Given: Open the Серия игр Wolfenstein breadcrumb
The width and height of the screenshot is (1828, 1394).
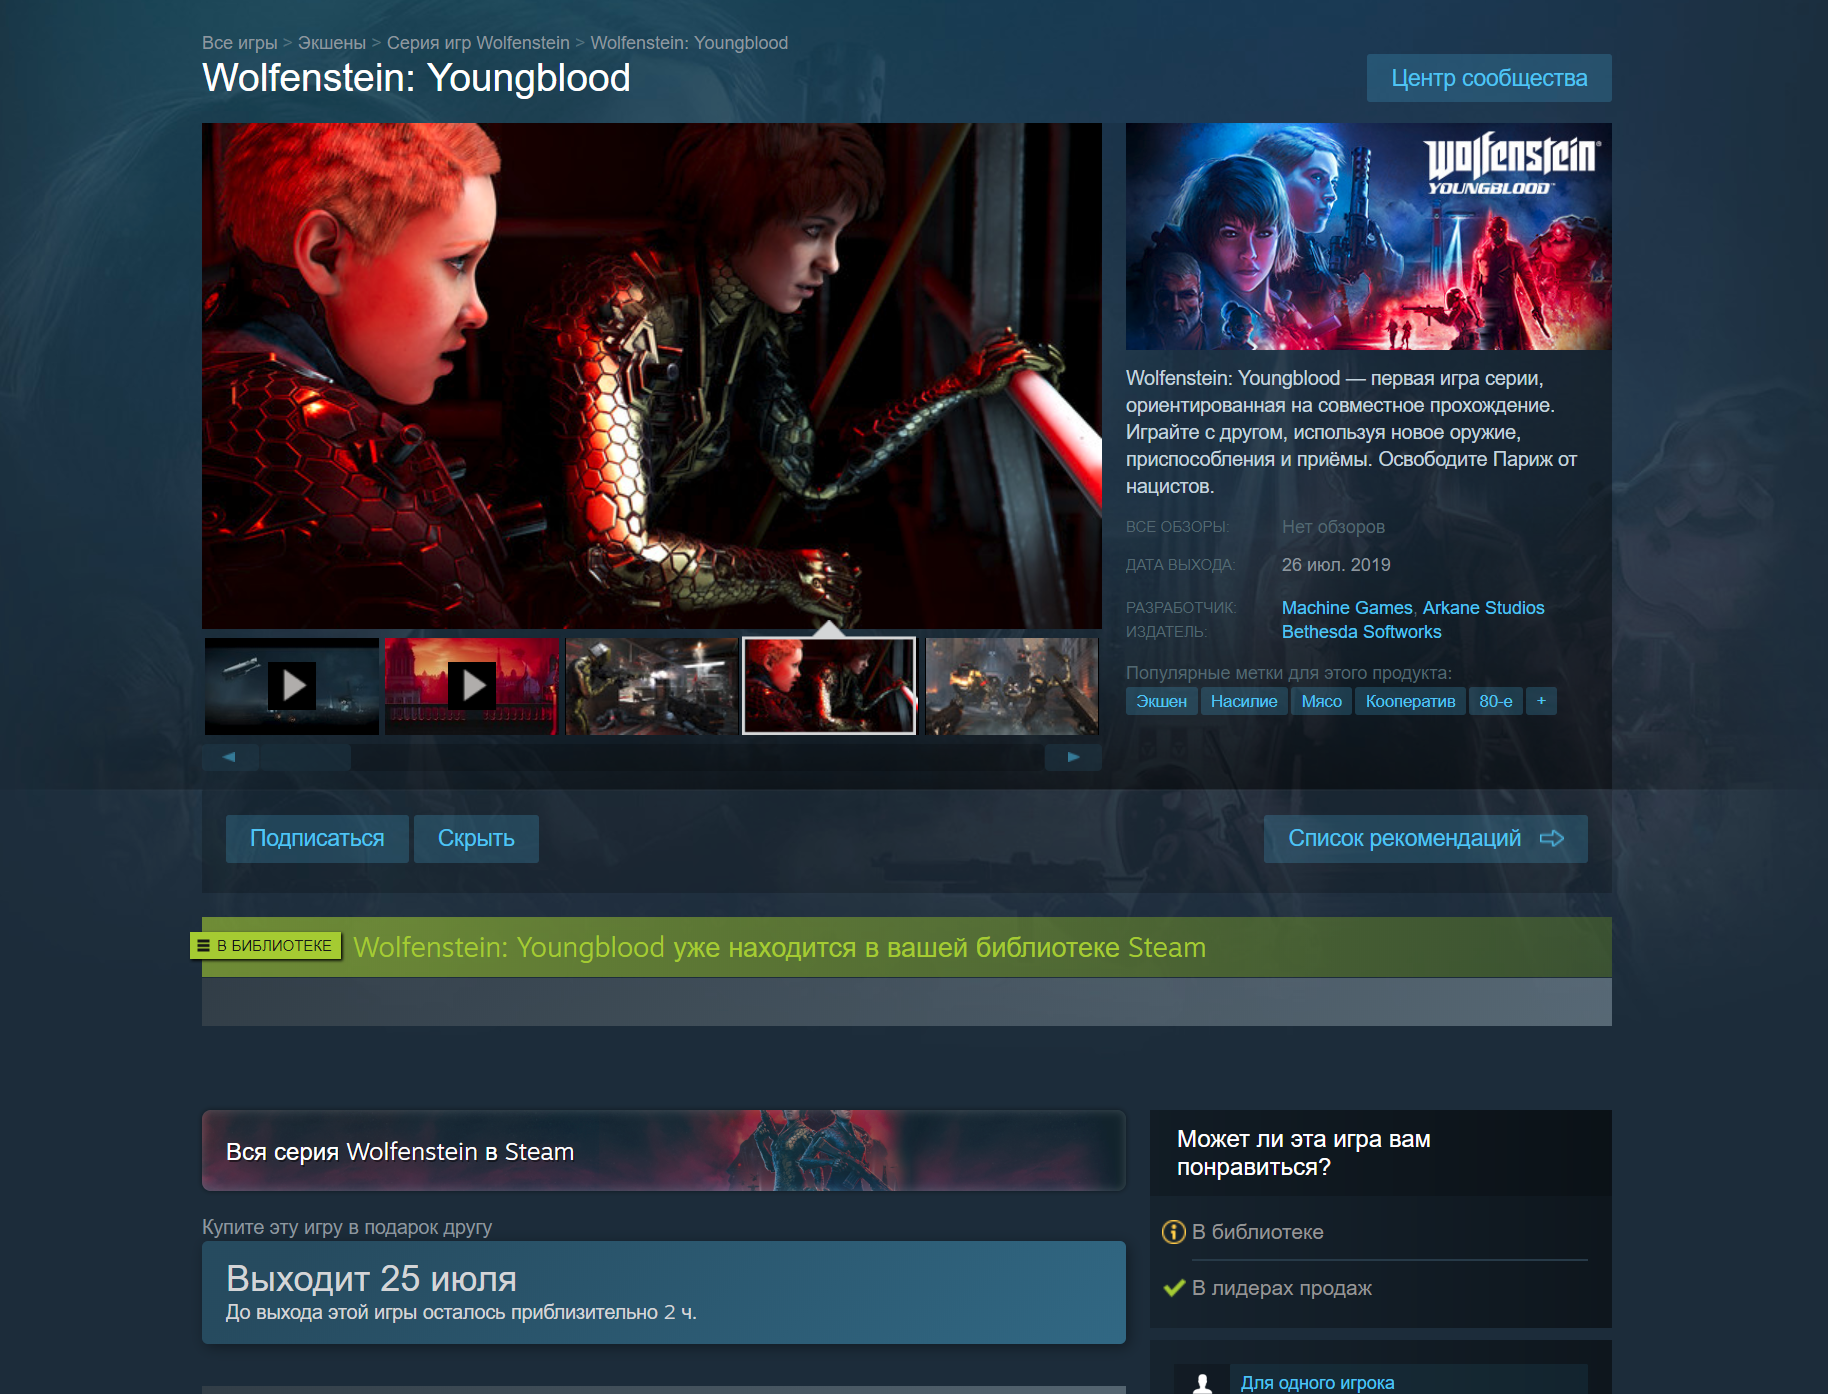Looking at the screenshot, I should [x=478, y=43].
